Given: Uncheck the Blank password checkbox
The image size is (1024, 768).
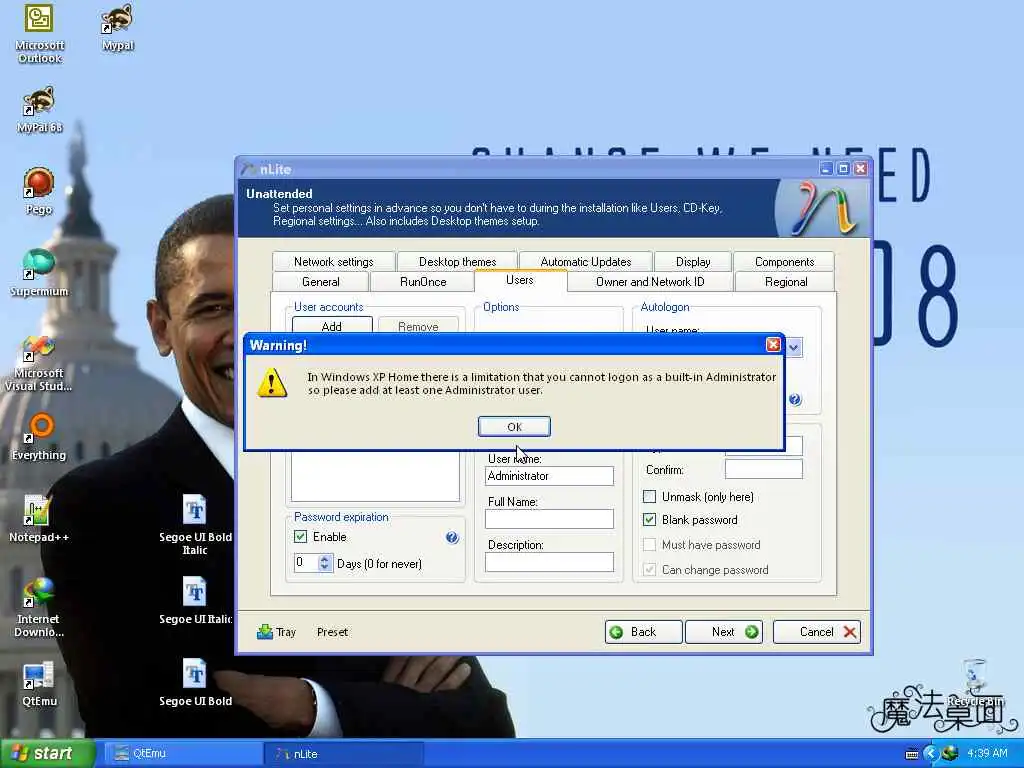Looking at the screenshot, I should pos(650,520).
